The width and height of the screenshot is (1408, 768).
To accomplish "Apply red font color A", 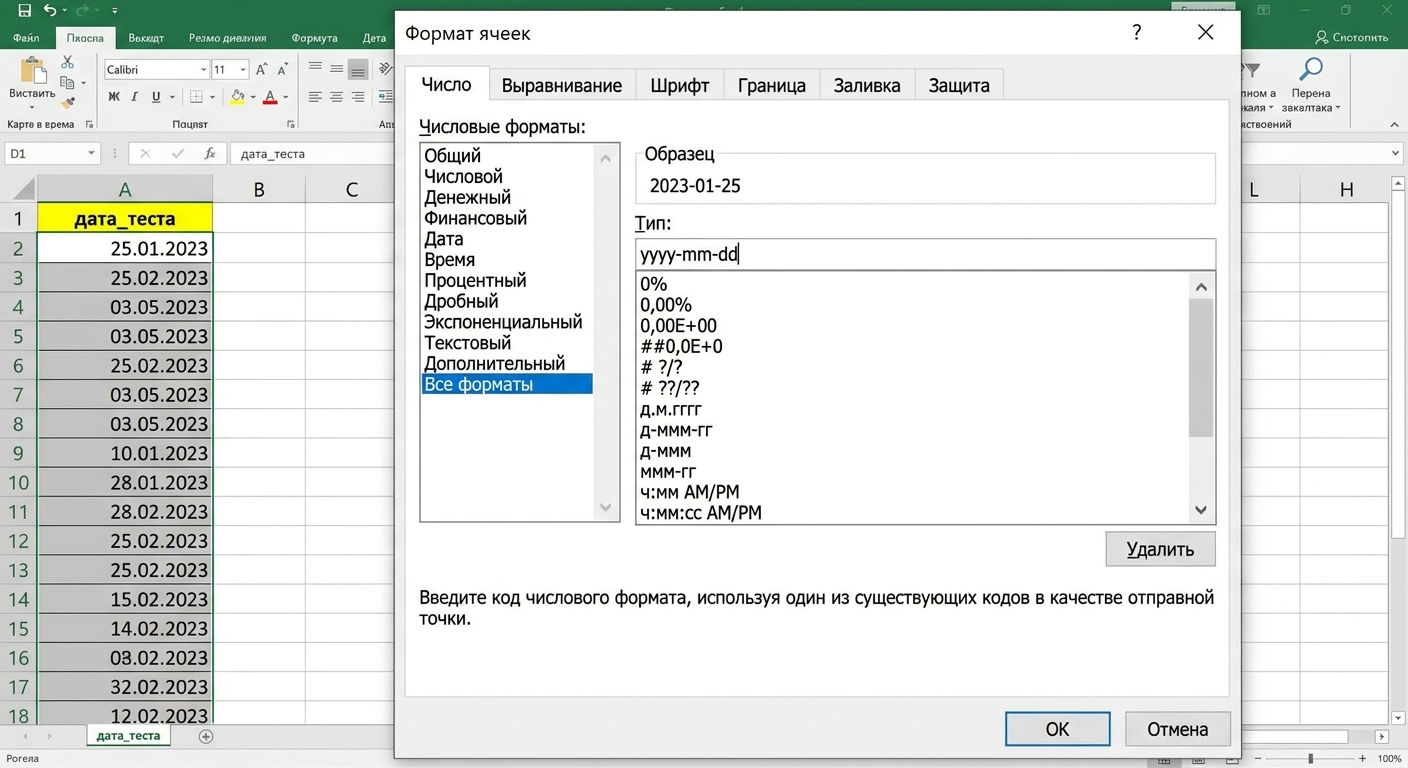I will [x=270, y=97].
